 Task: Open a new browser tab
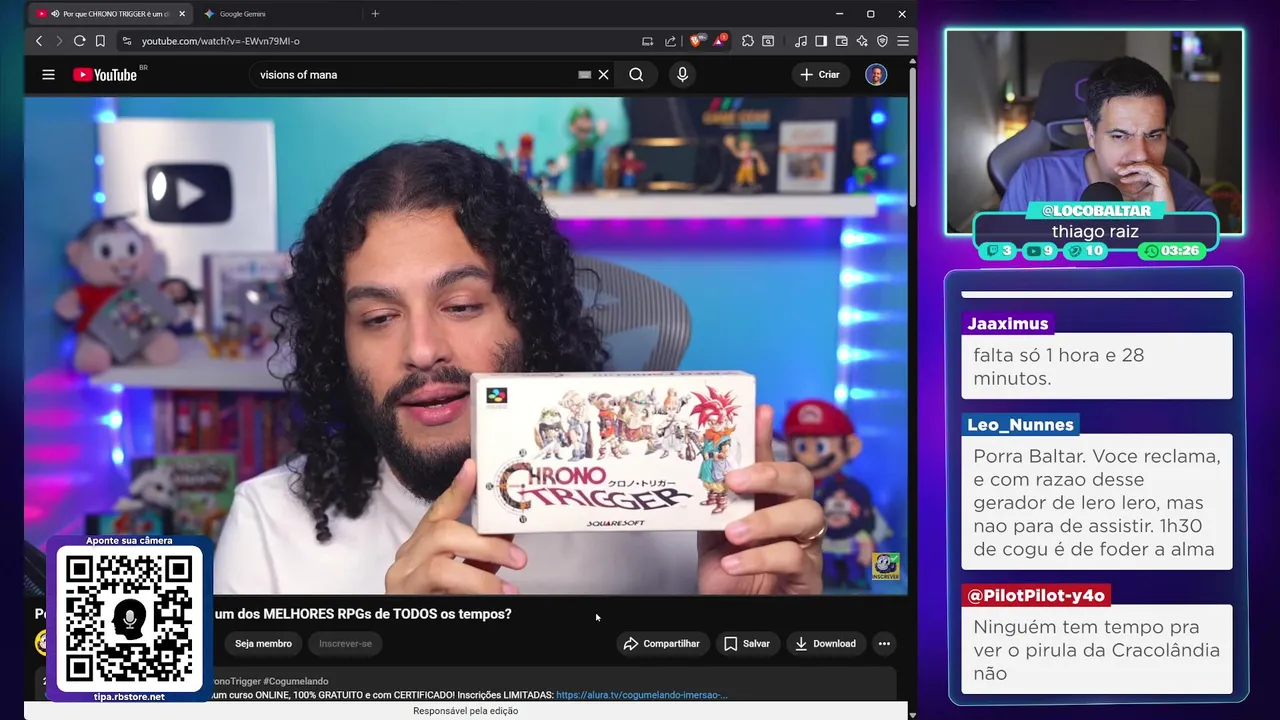[x=375, y=14]
